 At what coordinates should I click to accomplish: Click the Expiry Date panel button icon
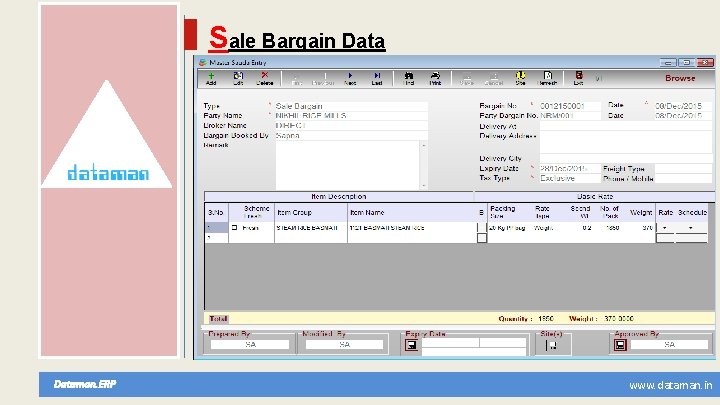[411, 345]
